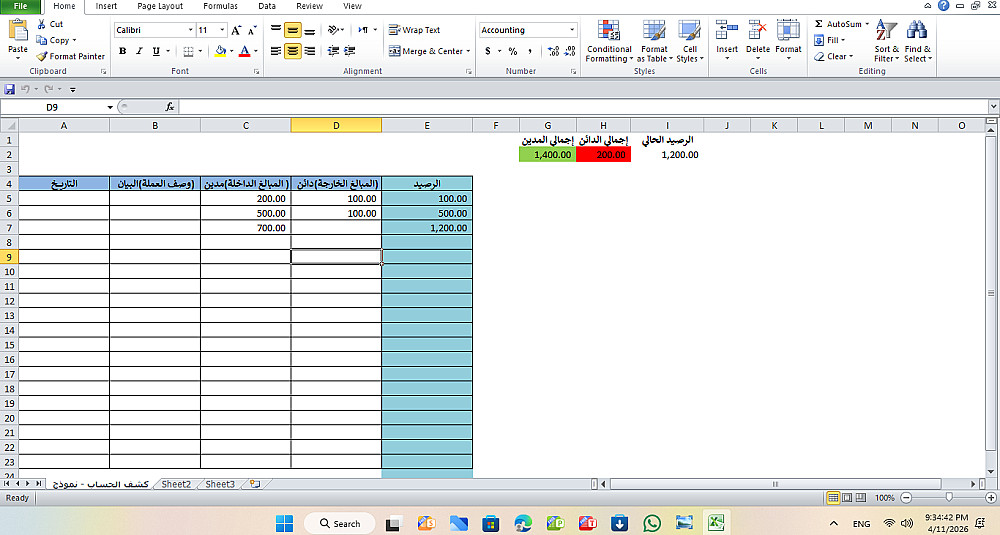
Task: Decrease font size with shrink font icon
Action: tap(252, 30)
